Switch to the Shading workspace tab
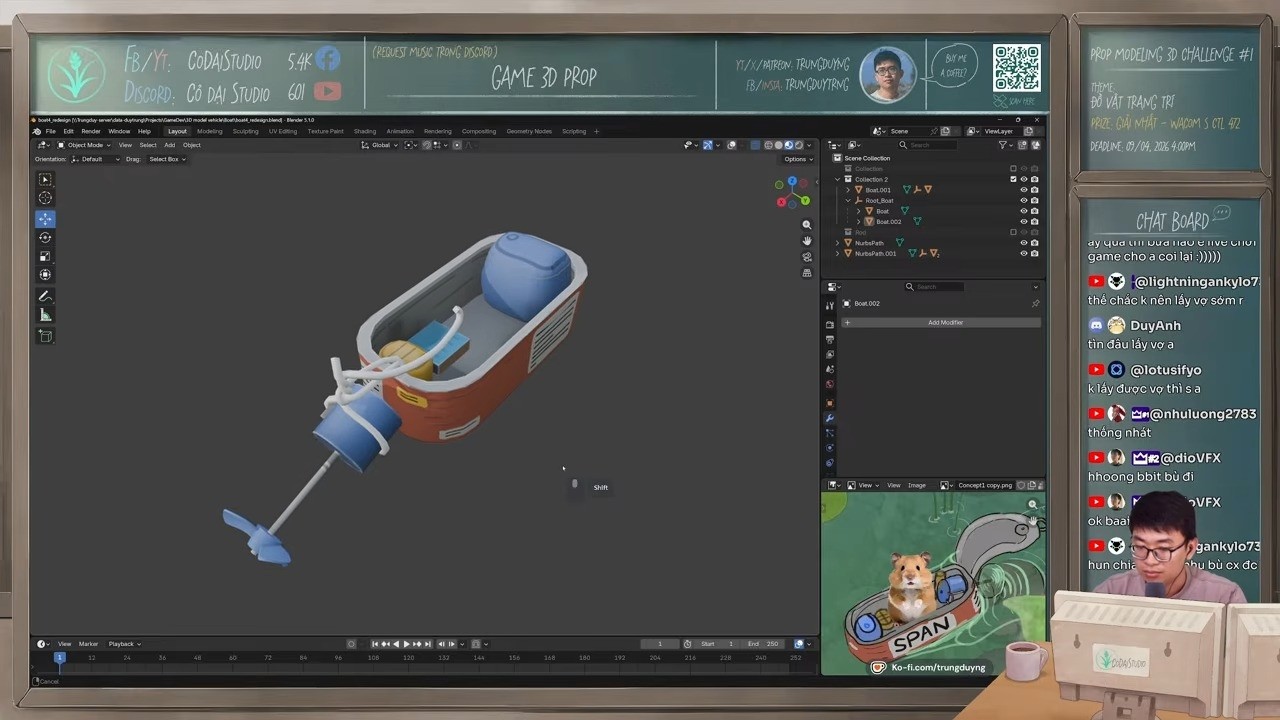The height and width of the screenshot is (720, 1280). coord(365,131)
